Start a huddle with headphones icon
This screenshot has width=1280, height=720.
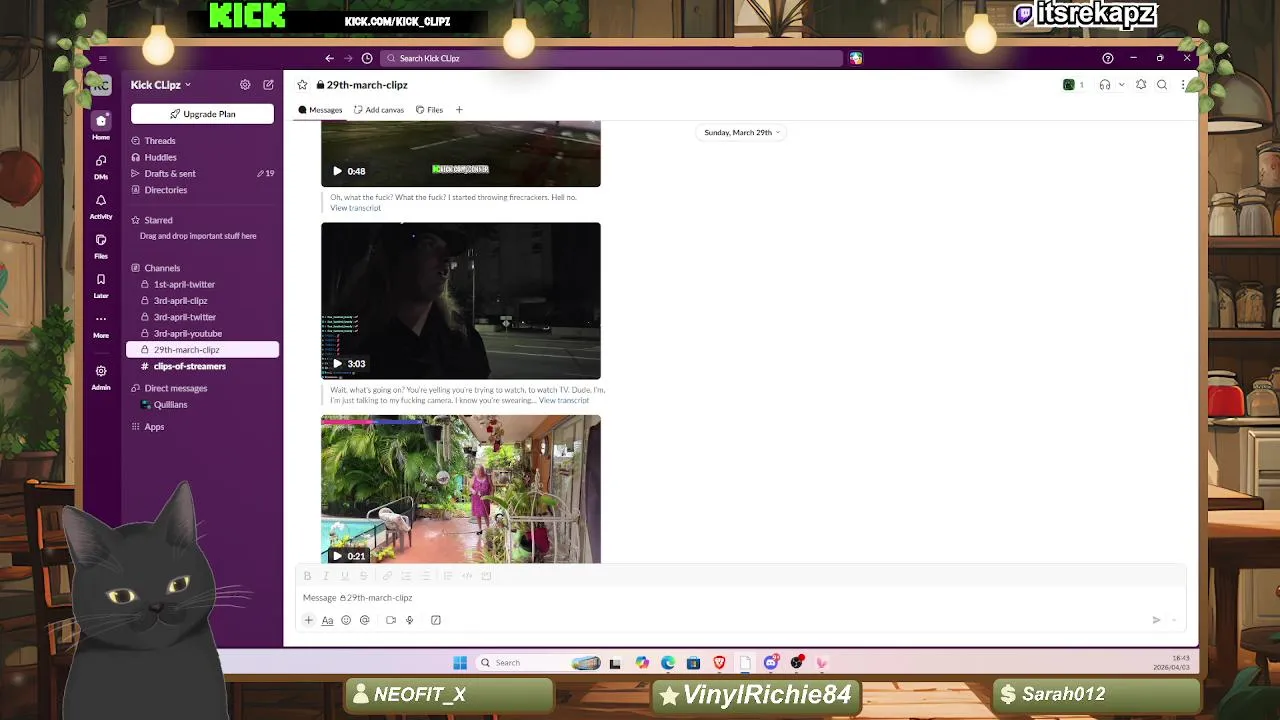click(1105, 85)
